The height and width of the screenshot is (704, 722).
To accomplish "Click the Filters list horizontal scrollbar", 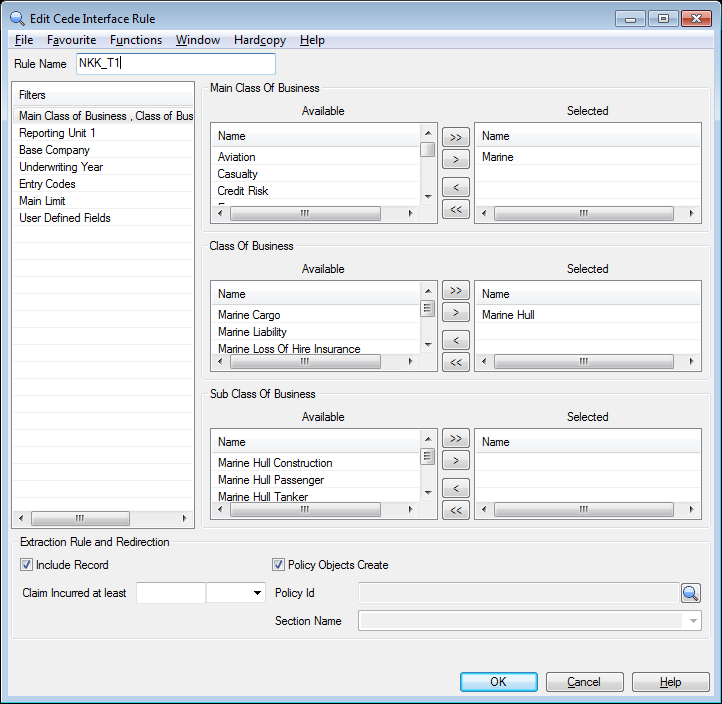I will click(103, 519).
